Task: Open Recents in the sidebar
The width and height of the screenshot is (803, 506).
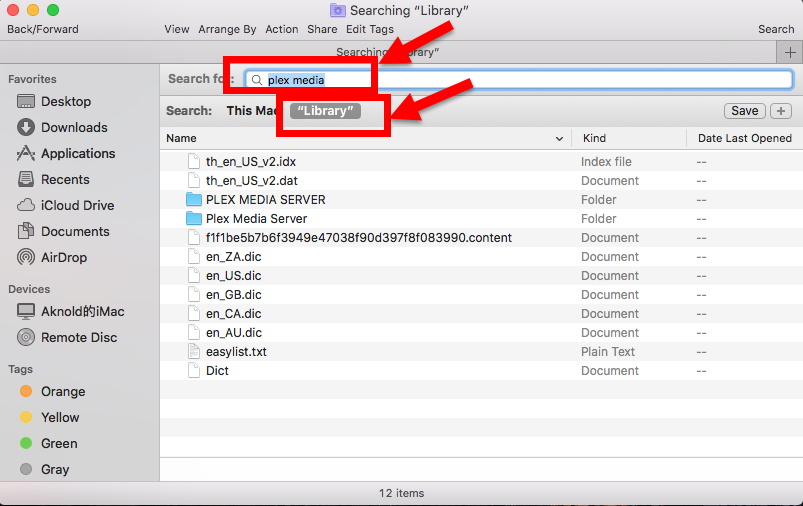Action: click(26, 180)
